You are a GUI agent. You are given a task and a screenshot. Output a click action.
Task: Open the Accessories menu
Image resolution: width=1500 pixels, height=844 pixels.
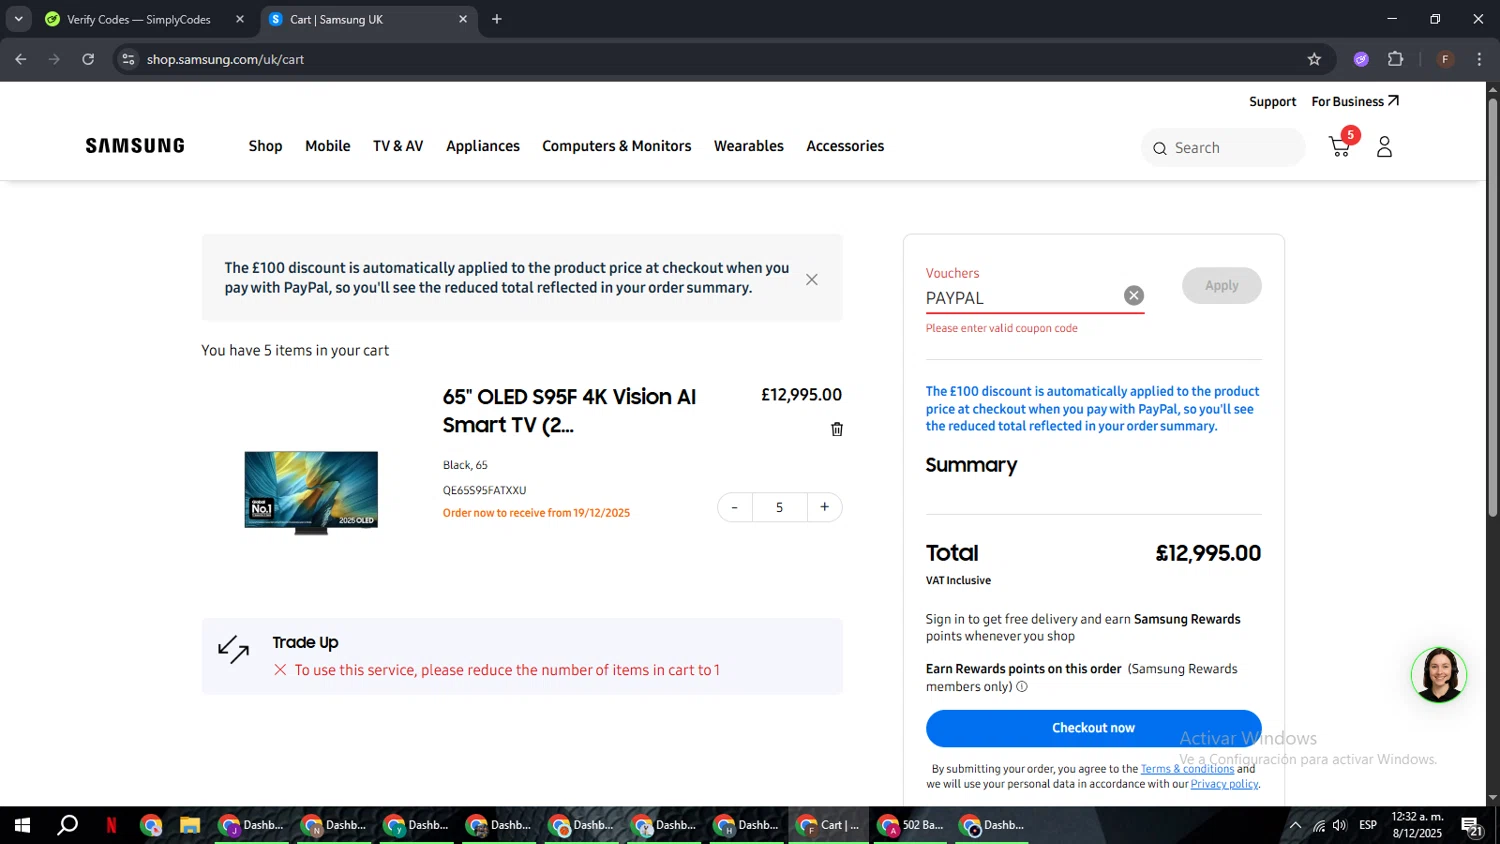[x=845, y=146]
